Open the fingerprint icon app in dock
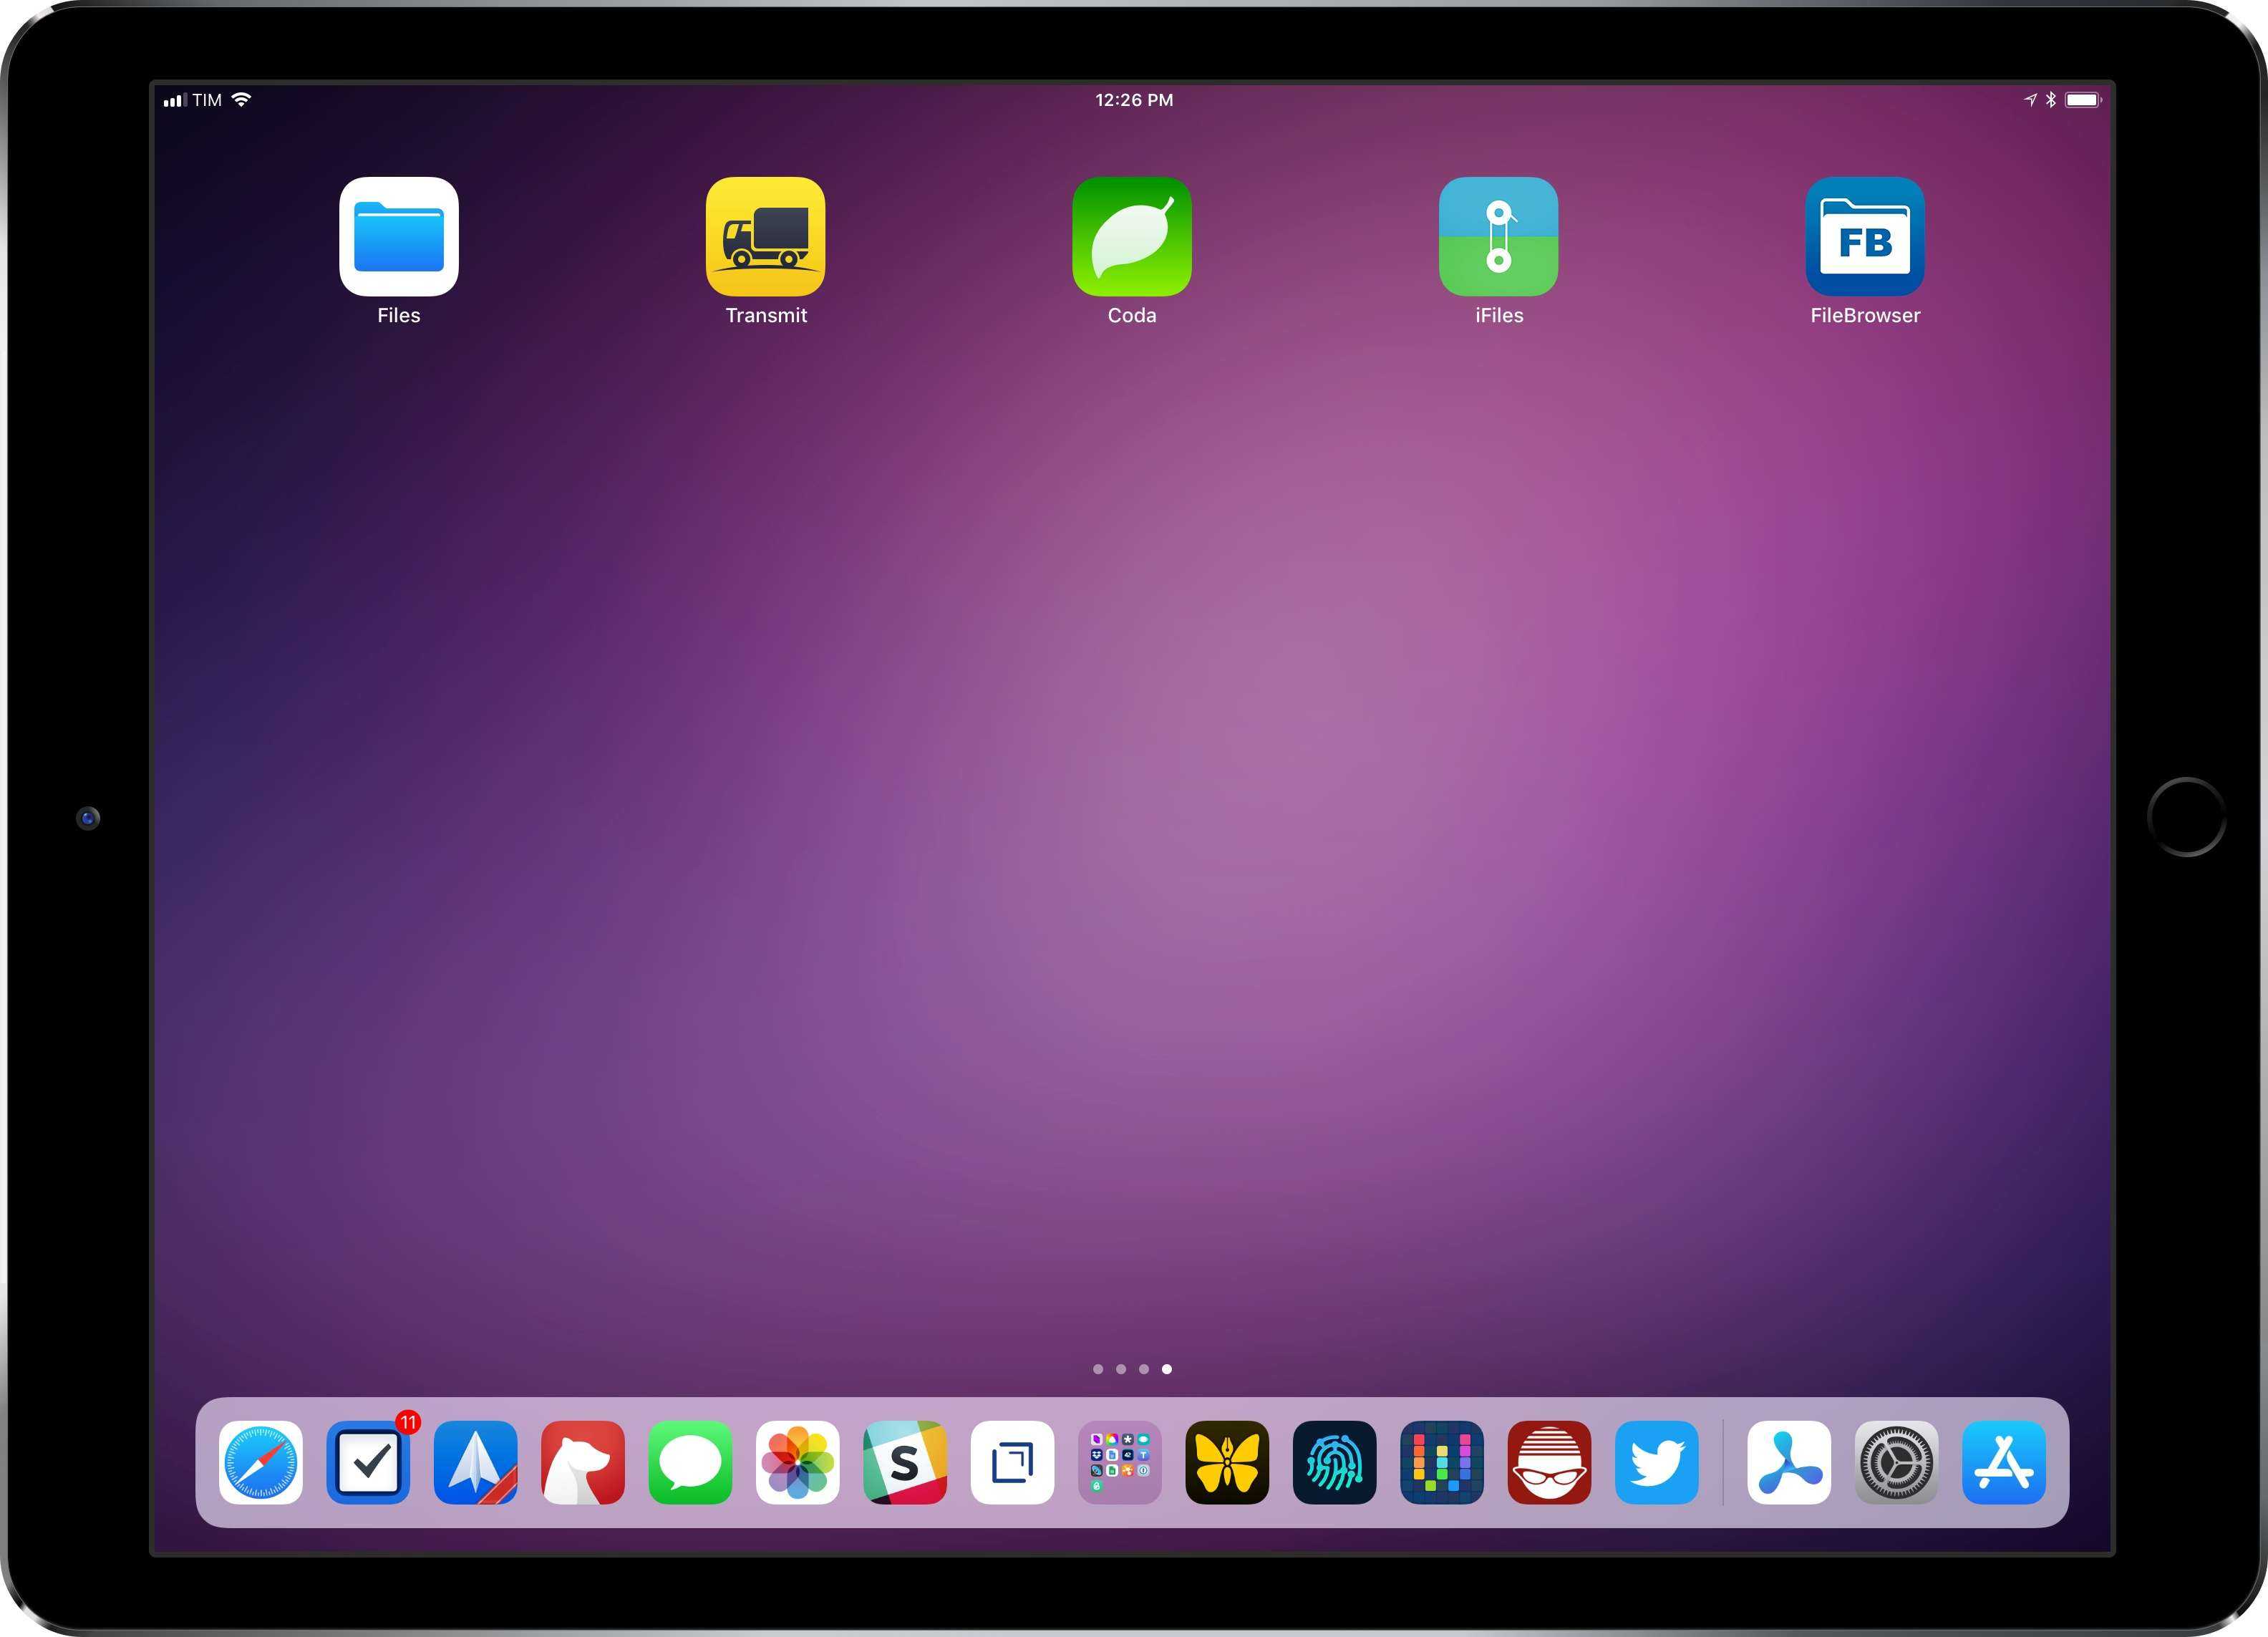Screen dimensions: 2268x1637 [1334, 1462]
